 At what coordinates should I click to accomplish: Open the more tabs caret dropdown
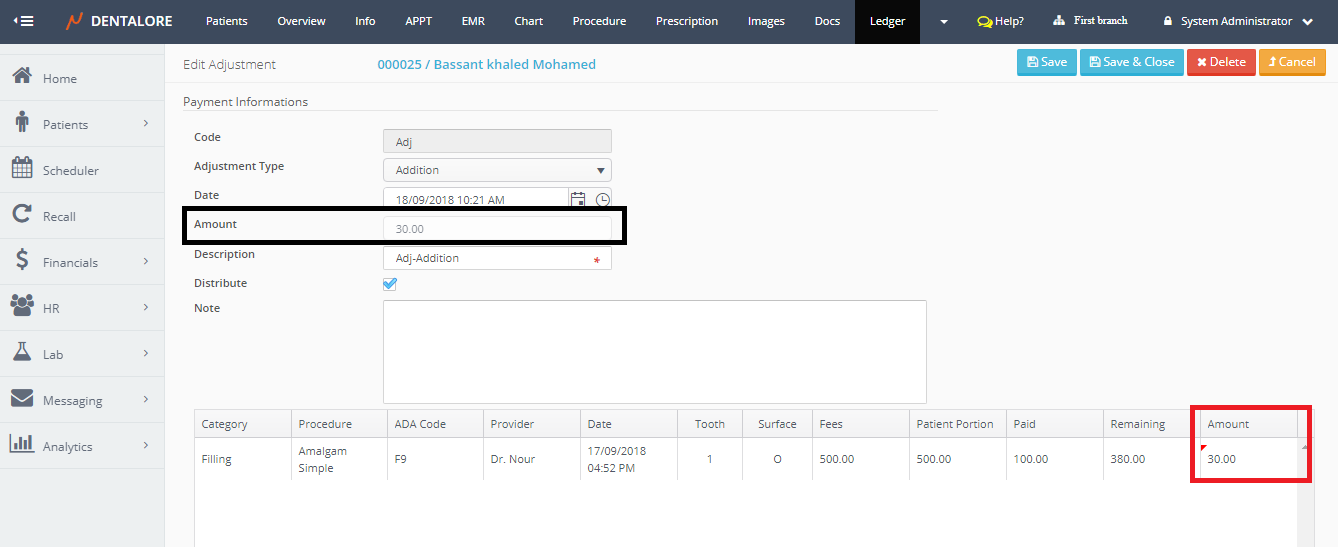tap(944, 21)
